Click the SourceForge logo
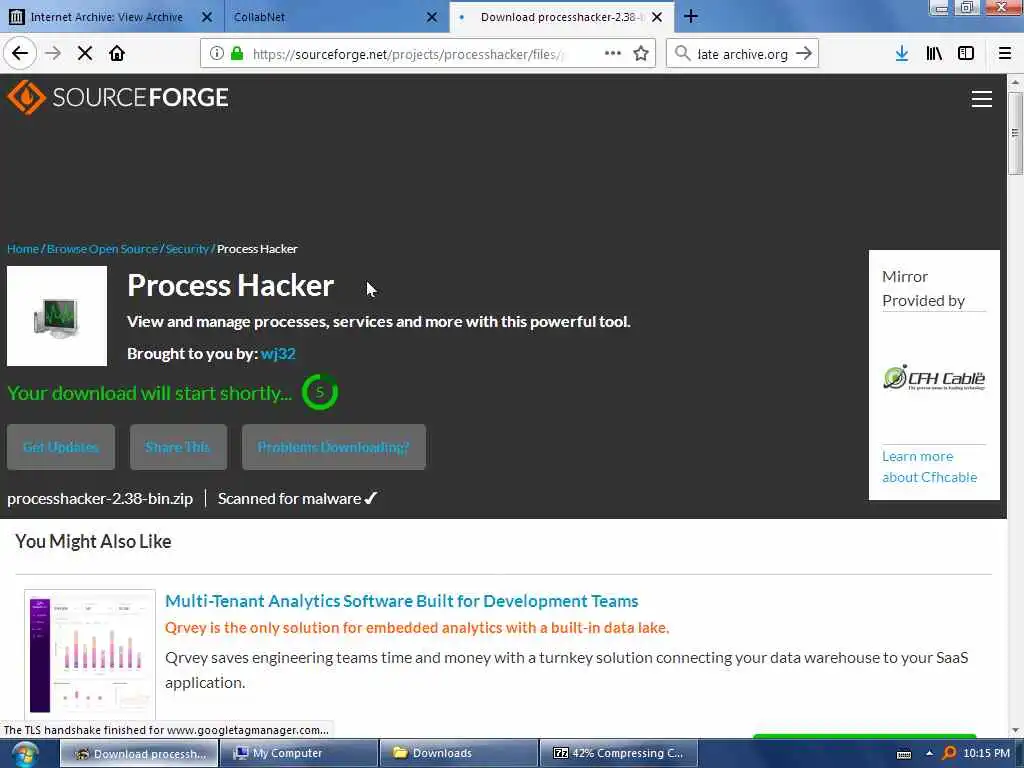1024x768 pixels. (118, 97)
